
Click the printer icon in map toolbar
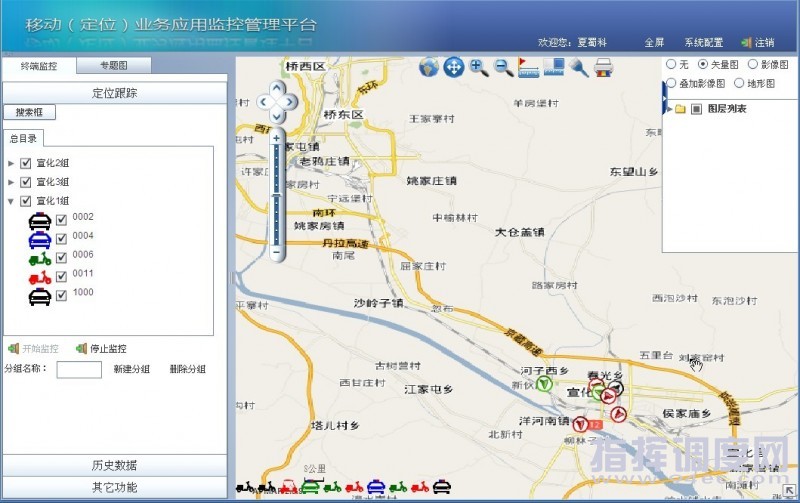coord(604,67)
